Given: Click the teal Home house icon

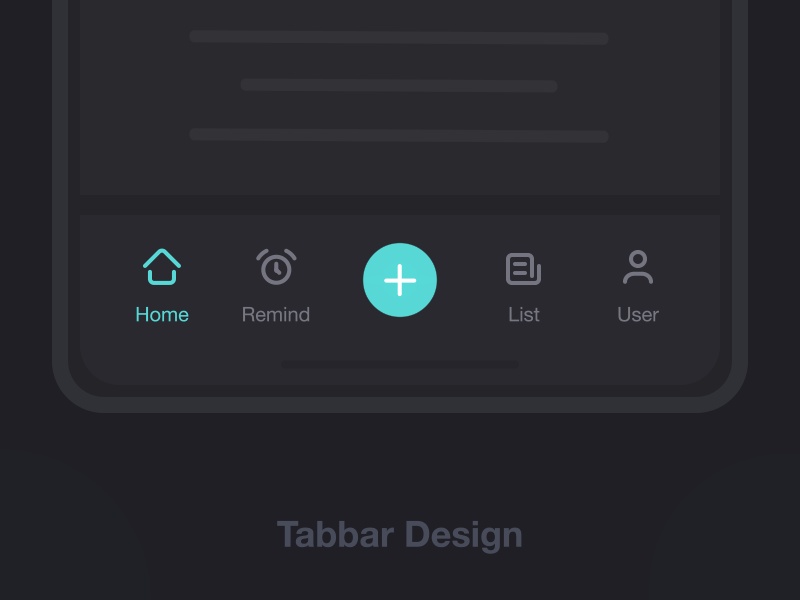Looking at the screenshot, I should tap(162, 266).
